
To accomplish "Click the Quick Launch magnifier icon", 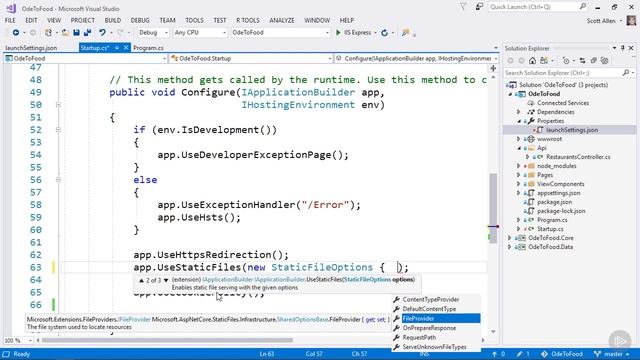I will click(x=583, y=6).
